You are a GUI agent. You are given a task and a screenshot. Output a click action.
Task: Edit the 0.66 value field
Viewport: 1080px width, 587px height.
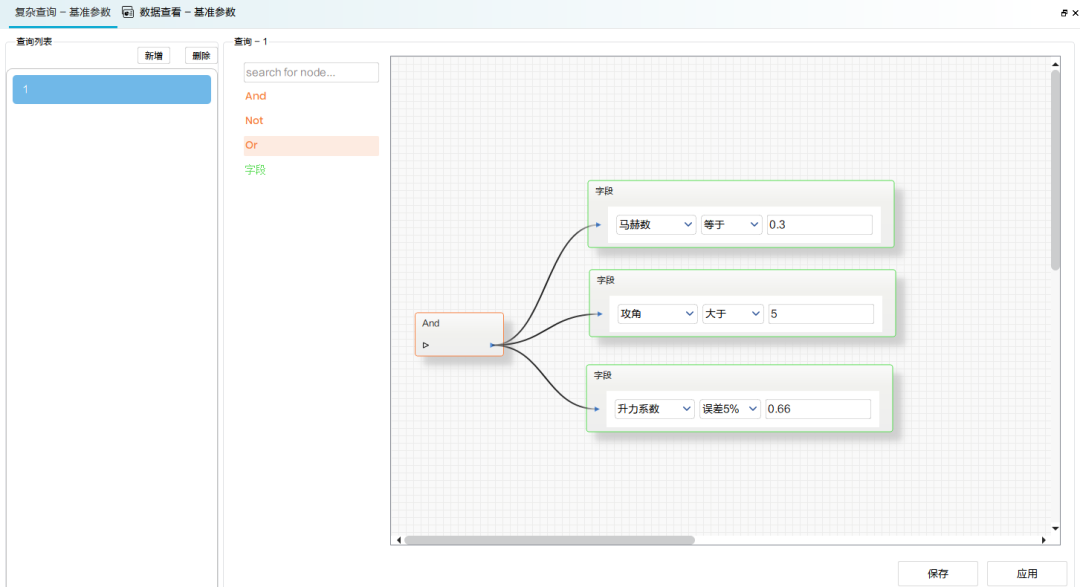pyautogui.click(x=818, y=409)
